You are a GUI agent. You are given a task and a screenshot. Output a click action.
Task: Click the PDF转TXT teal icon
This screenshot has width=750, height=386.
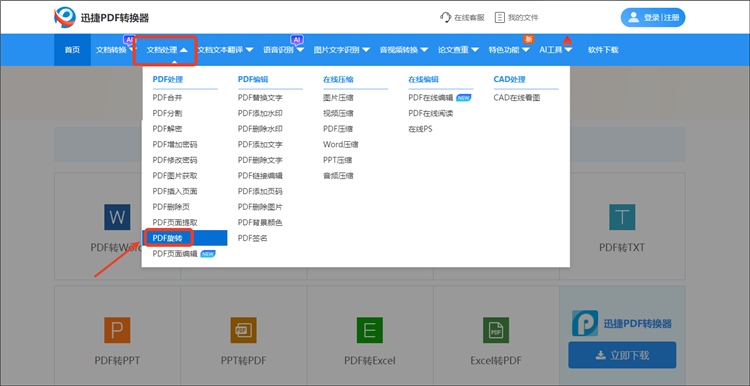point(622,217)
